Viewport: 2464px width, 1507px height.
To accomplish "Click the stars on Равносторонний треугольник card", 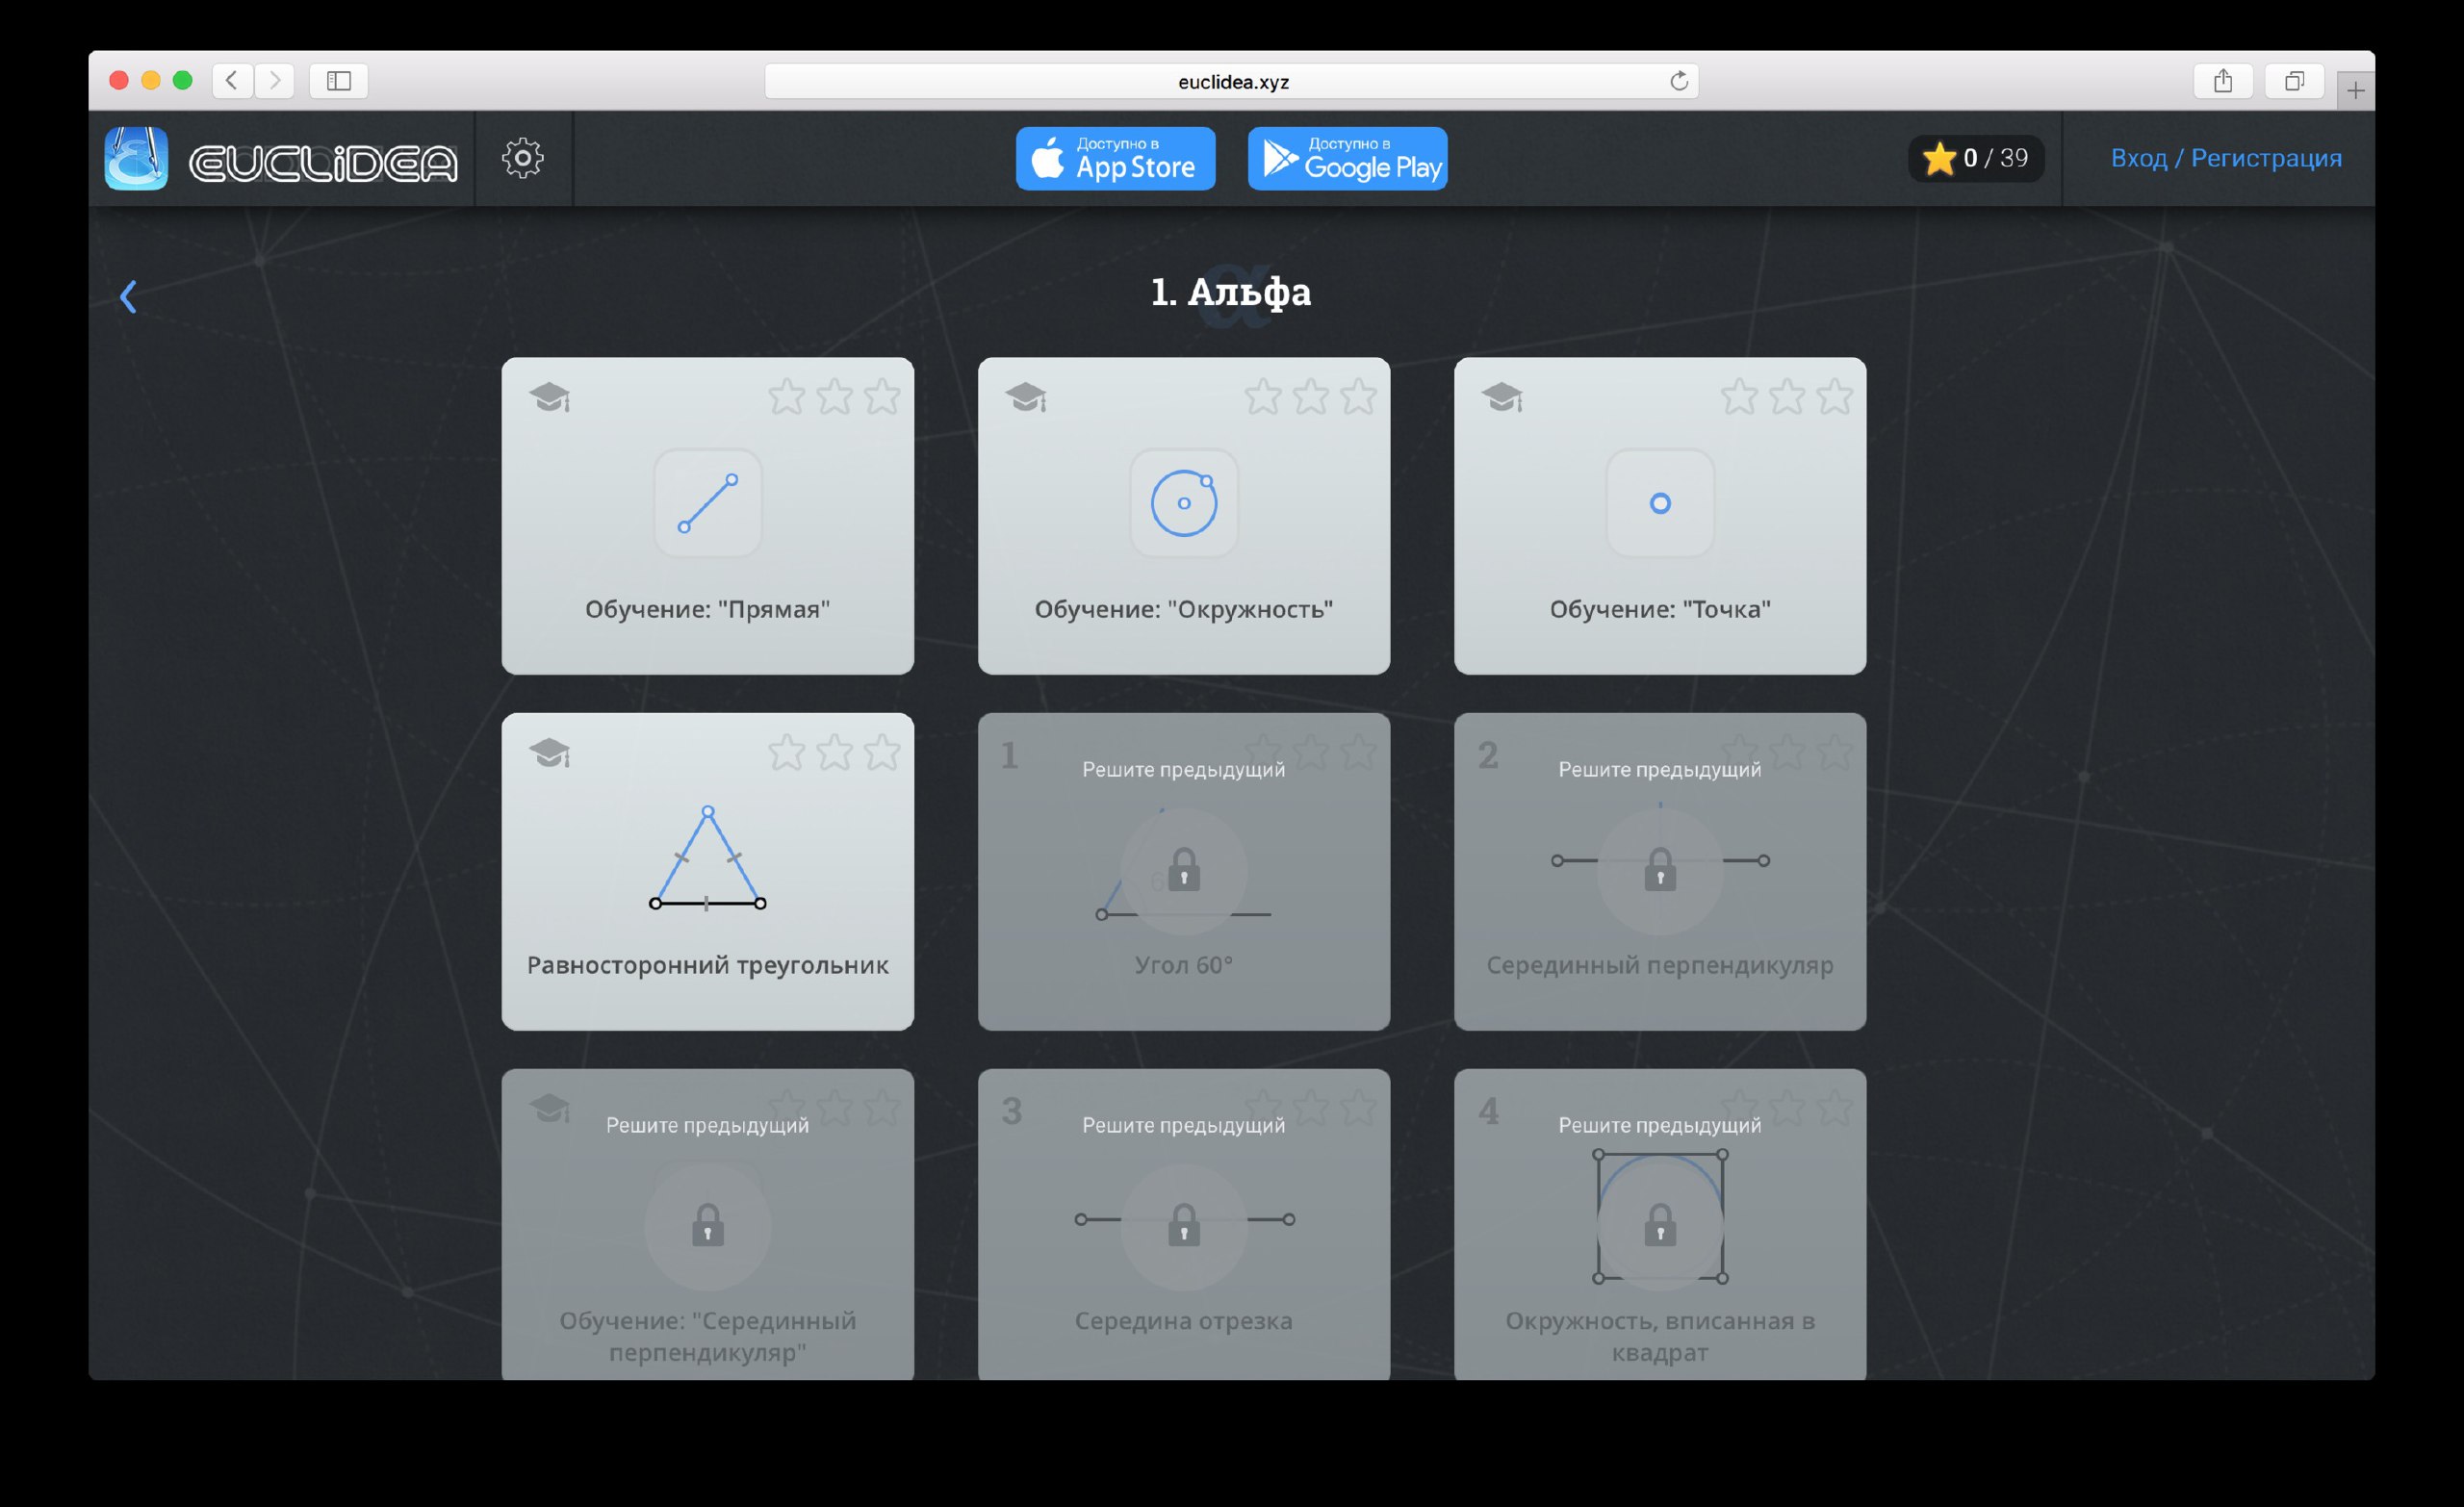I will click(834, 752).
